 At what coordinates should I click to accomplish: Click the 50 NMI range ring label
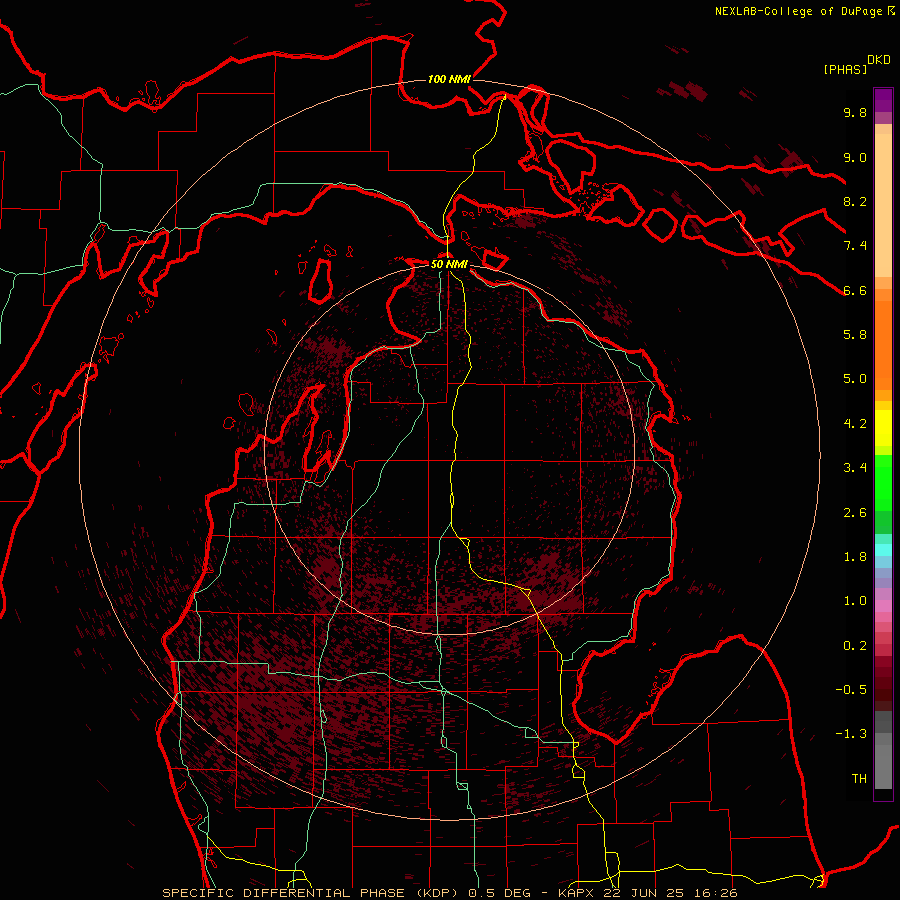coord(449,264)
